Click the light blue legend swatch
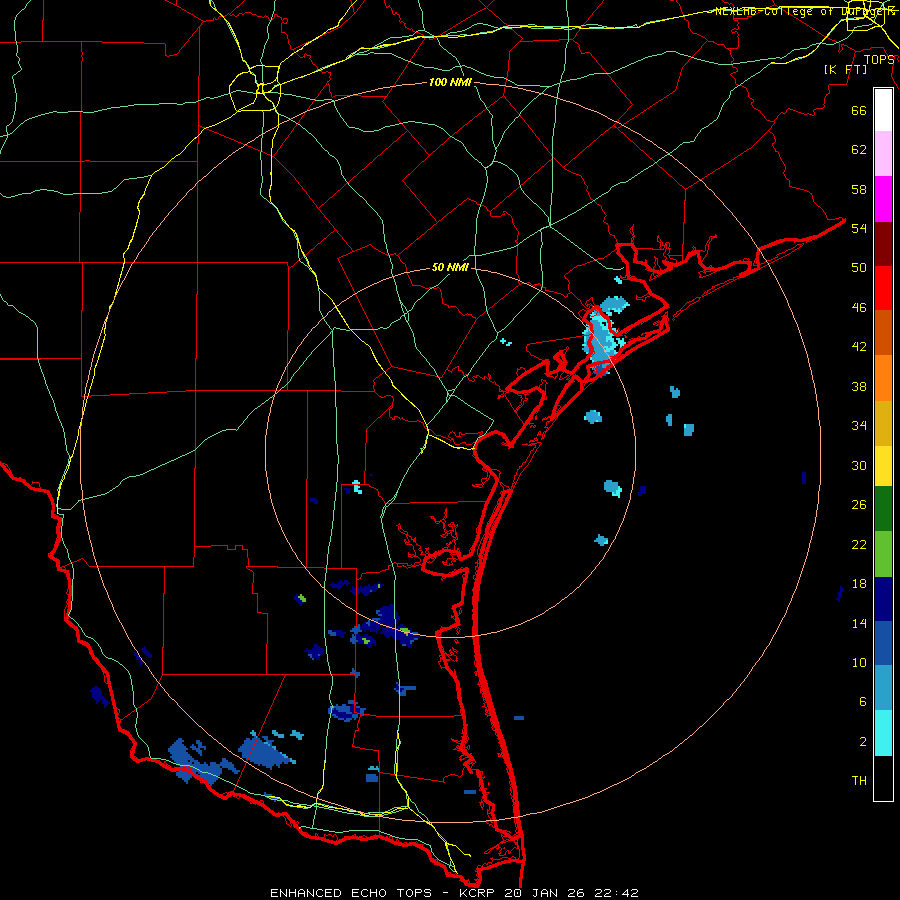 tap(883, 688)
